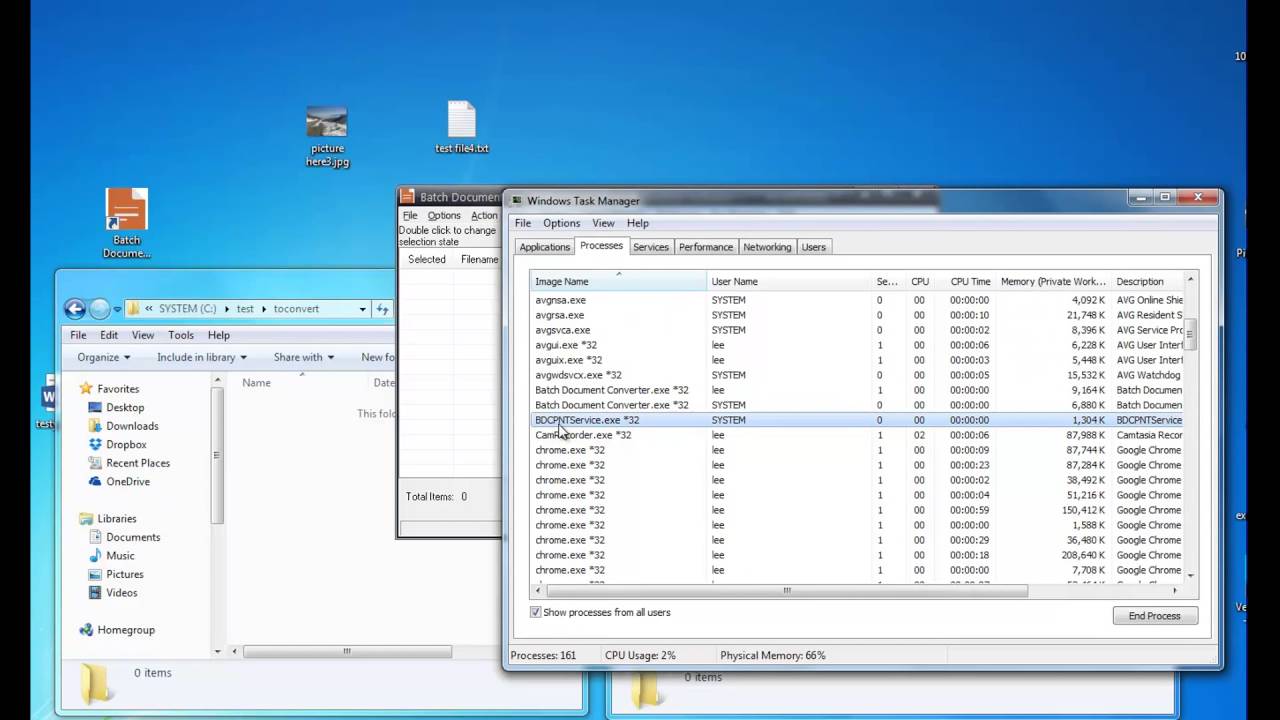The image size is (1280, 720).
Task: Open File menu in Batch Document Converter
Action: (409, 215)
